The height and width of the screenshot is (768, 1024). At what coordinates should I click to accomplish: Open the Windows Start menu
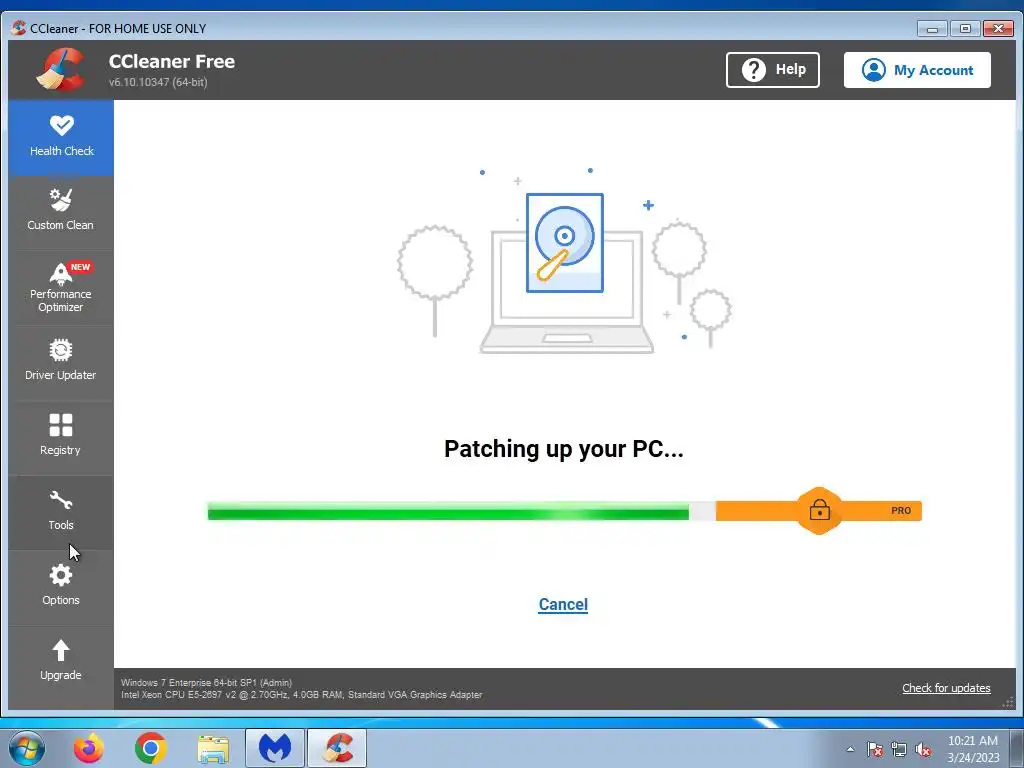[27, 748]
